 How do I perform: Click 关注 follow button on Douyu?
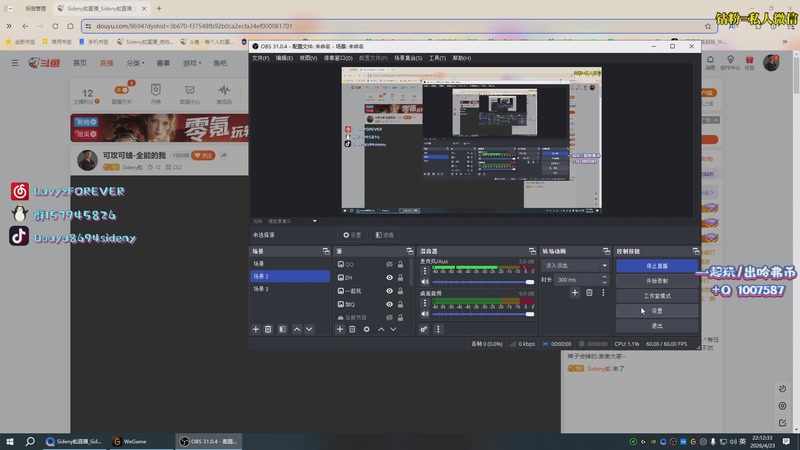pyautogui.click(x=203, y=155)
